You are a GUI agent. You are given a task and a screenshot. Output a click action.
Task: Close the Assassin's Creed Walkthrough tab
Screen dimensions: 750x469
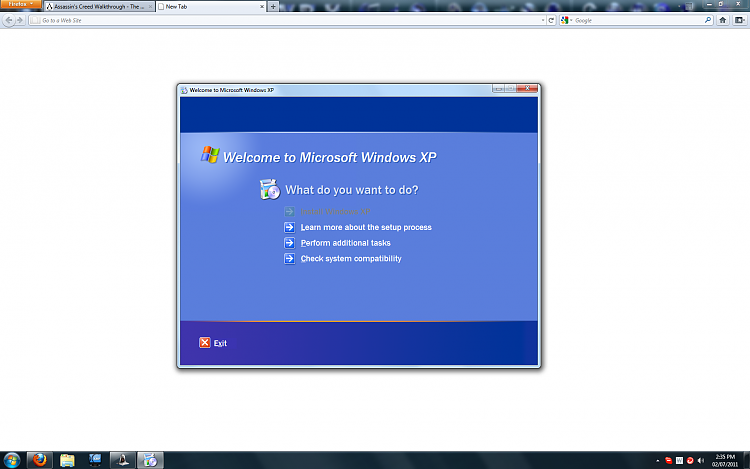pyautogui.click(x=150, y=7)
